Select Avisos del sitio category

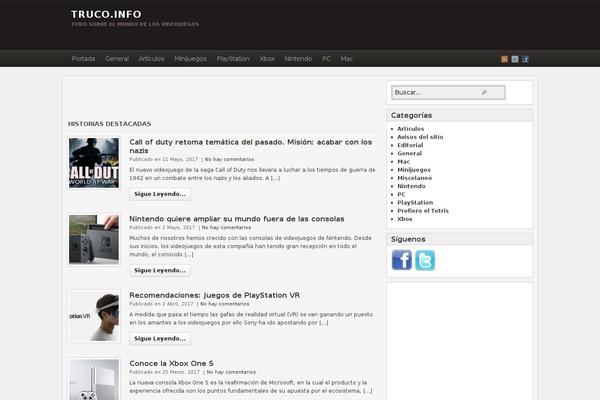pyautogui.click(x=420, y=137)
